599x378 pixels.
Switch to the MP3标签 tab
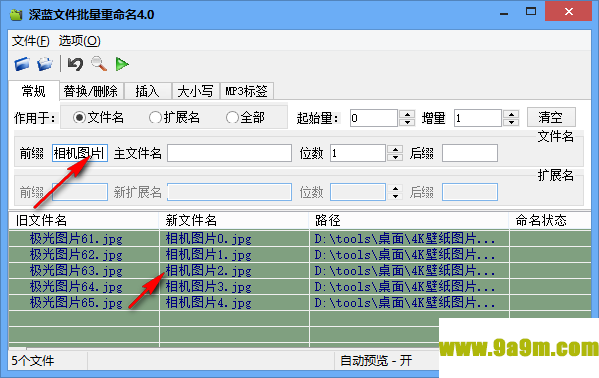point(246,91)
